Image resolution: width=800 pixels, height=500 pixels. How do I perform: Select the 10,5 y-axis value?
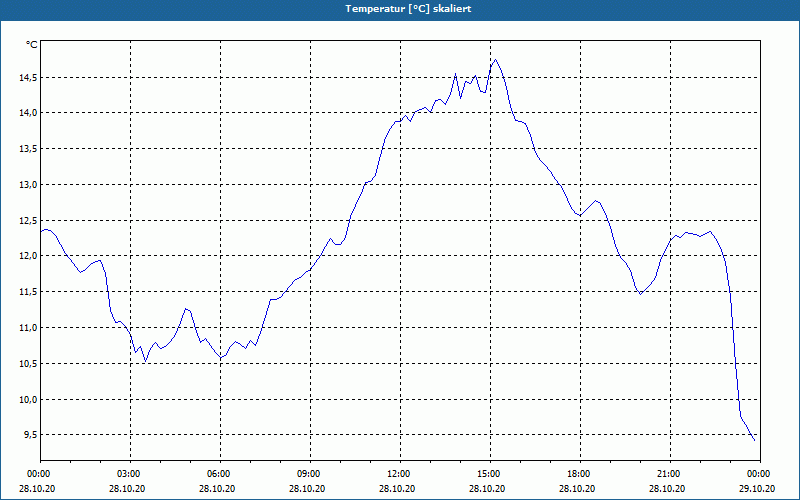pos(28,363)
